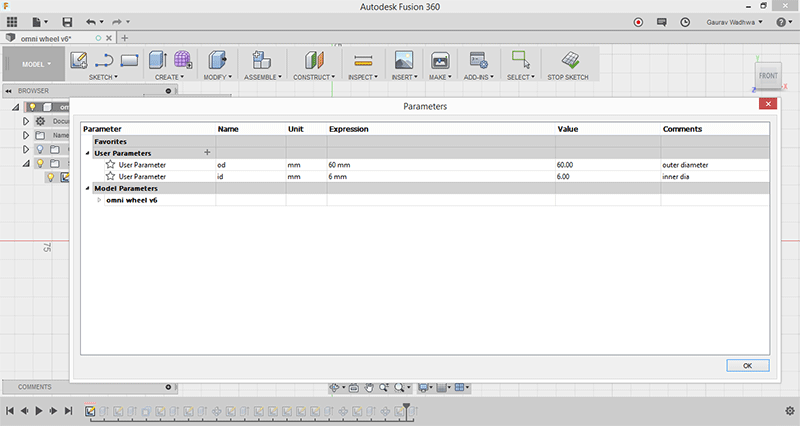Screen dimensions: 800x426
Task: Select the Inspect measure tool
Action: pyautogui.click(x=363, y=61)
